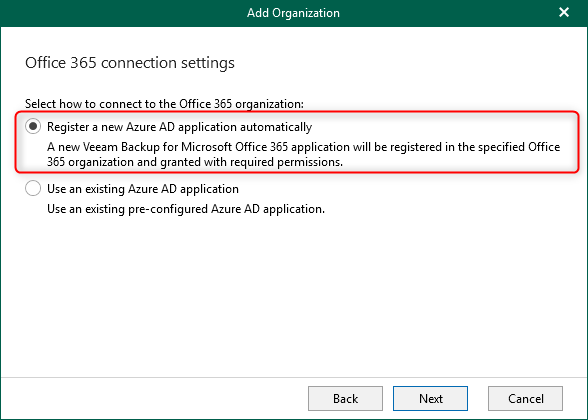This screenshot has height=420, width=588.
Task: Click description 'A new Veeam Backup for Microsoft Office 365 application'
Action: 304,154
